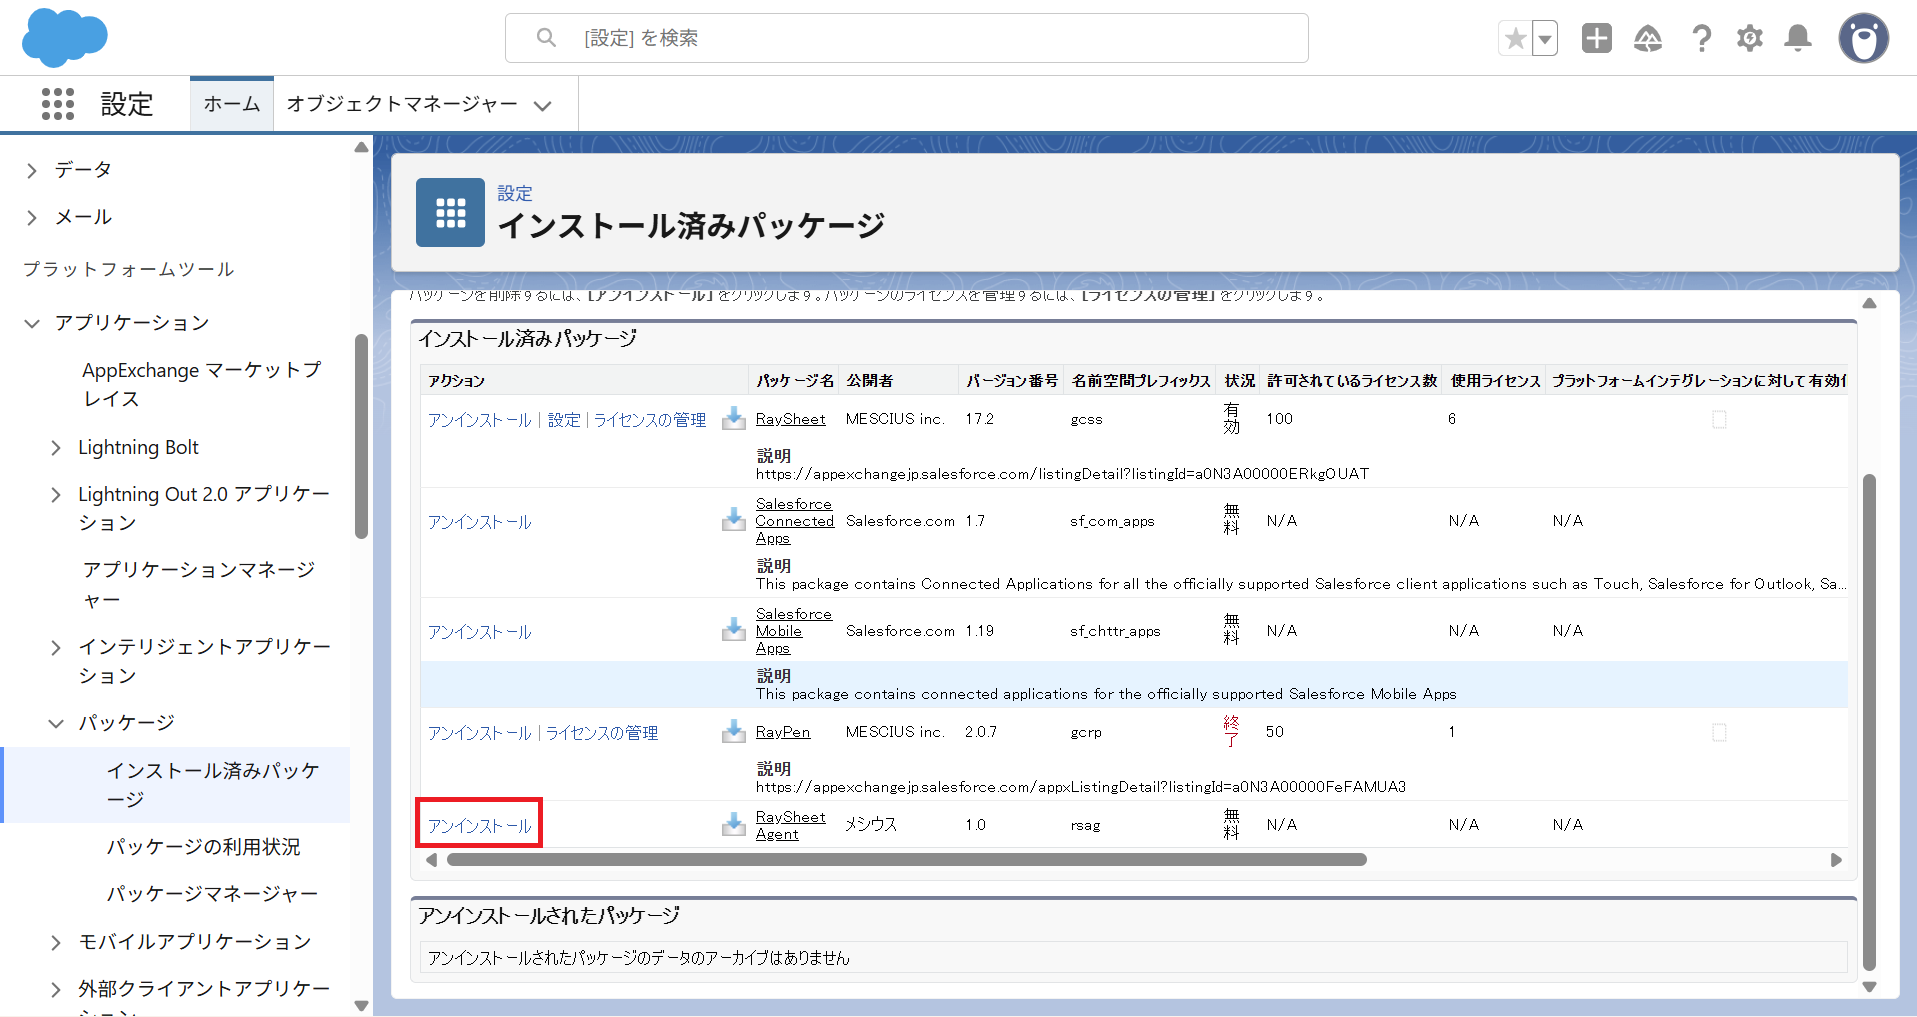Open the favorites star icon
1917x1017 pixels.
pos(1515,39)
